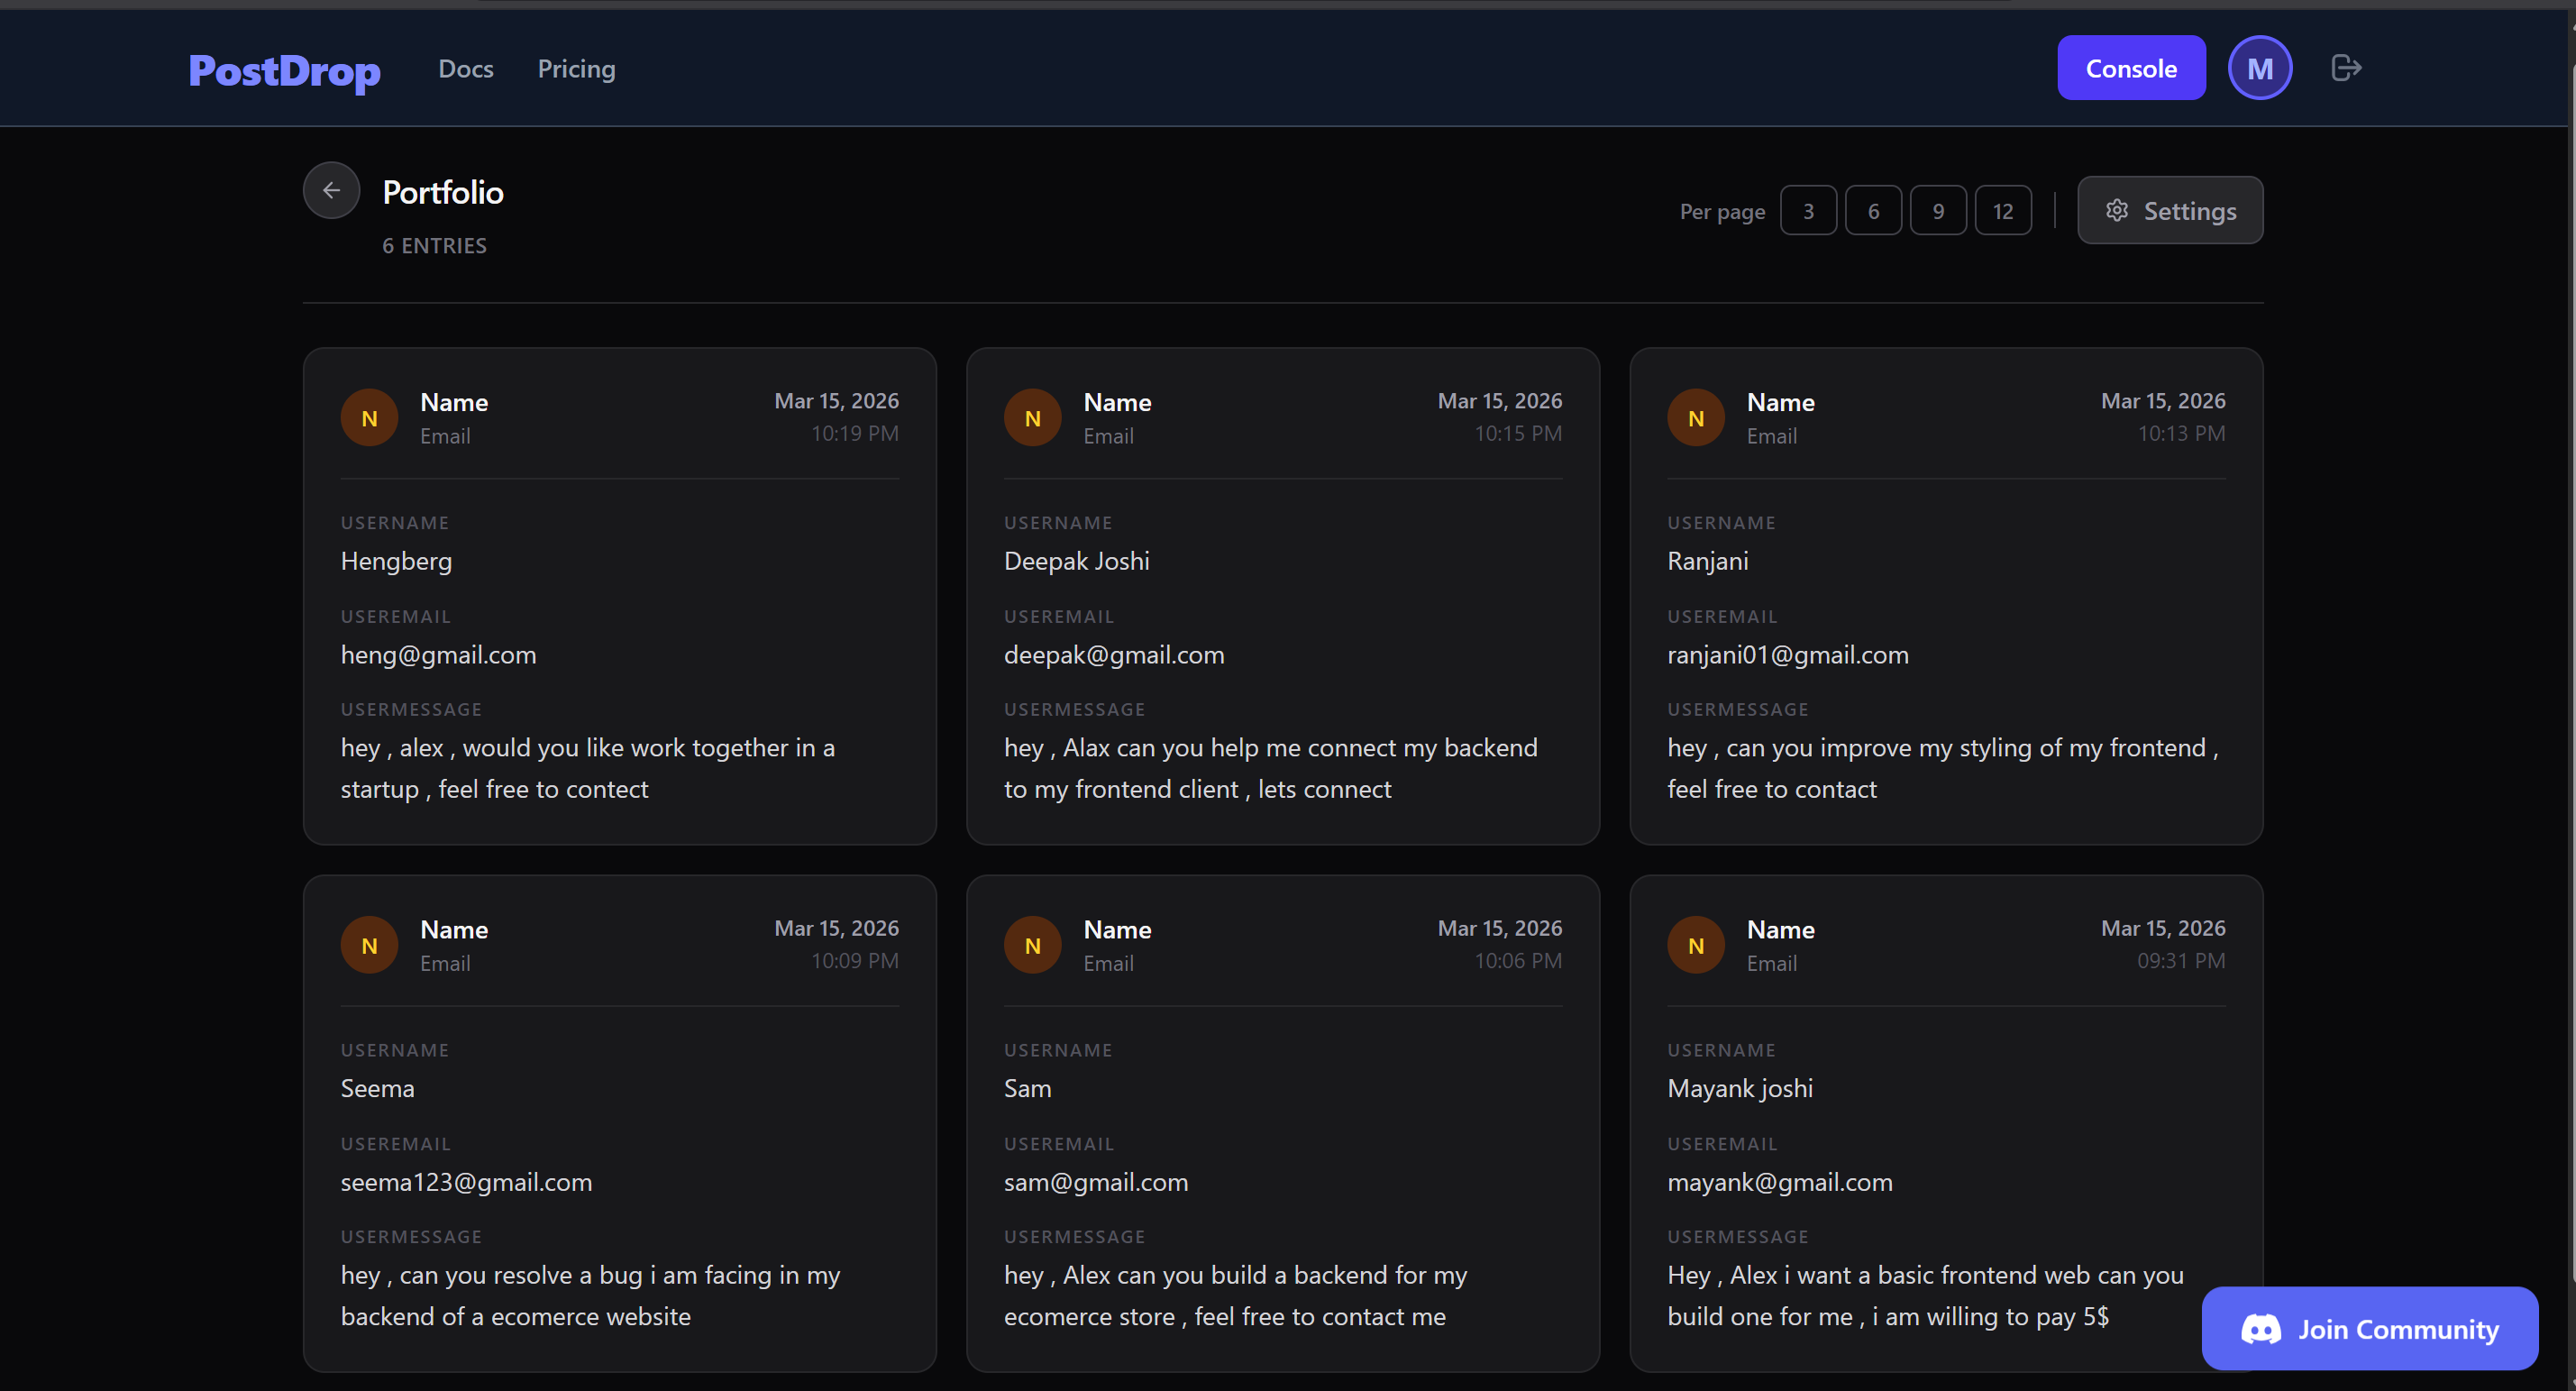Click email 'seema123@gmail.com'
Image resolution: width=2576 pixels, height=1391 pixels.
[466, 1182]
